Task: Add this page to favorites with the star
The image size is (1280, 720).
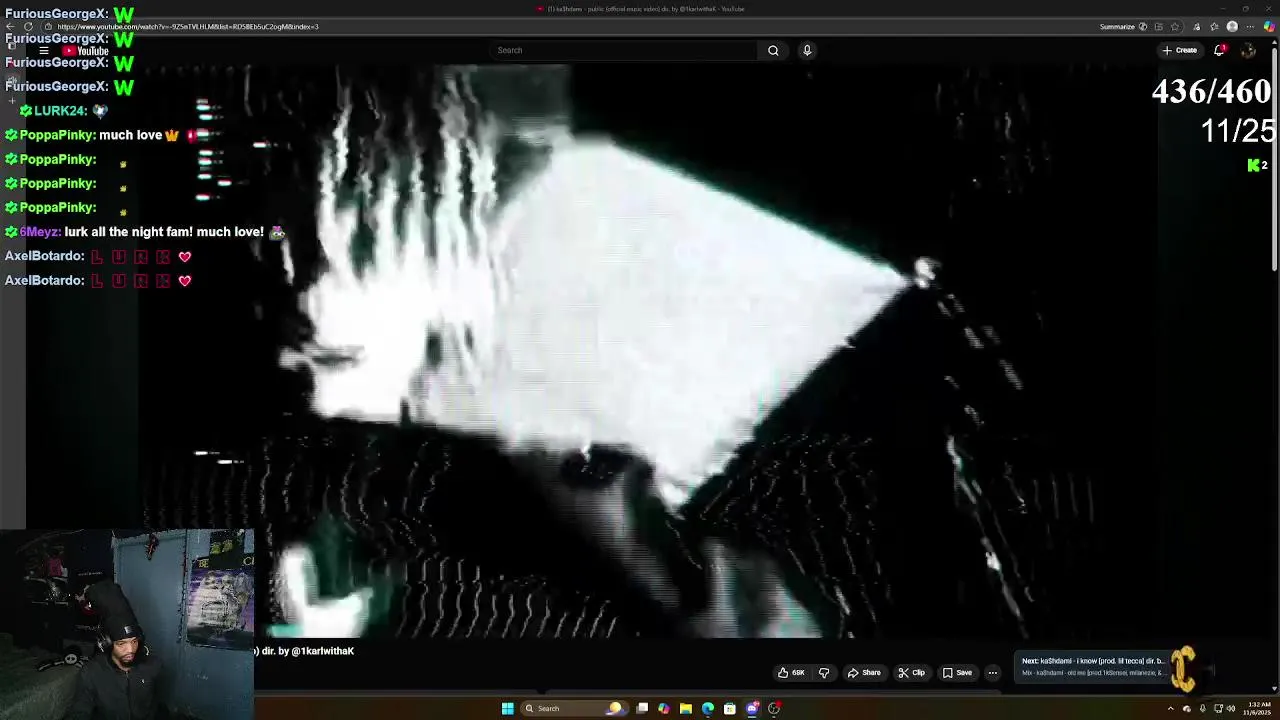Action: (1175, 27)
